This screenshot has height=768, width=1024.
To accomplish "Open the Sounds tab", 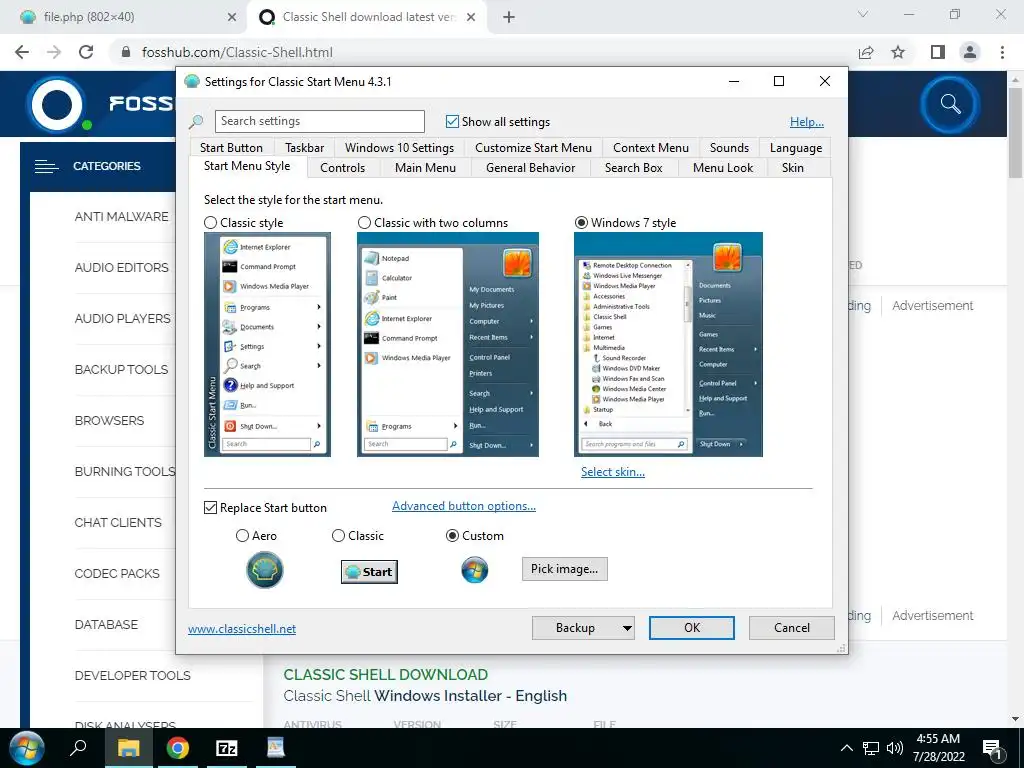I will 729,148.
